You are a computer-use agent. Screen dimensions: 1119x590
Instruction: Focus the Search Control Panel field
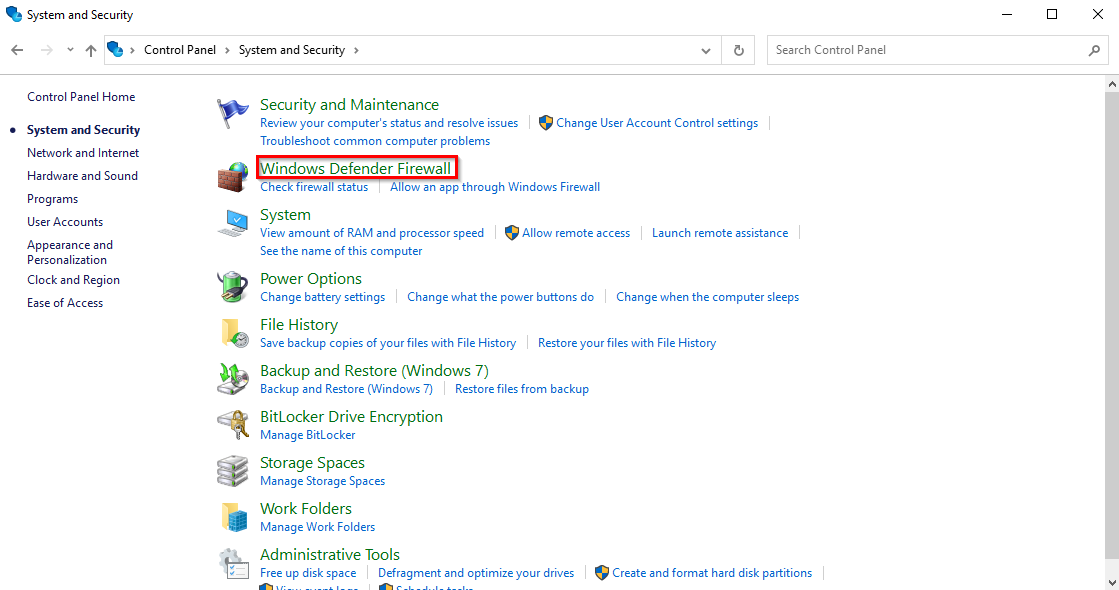[937, 50]
